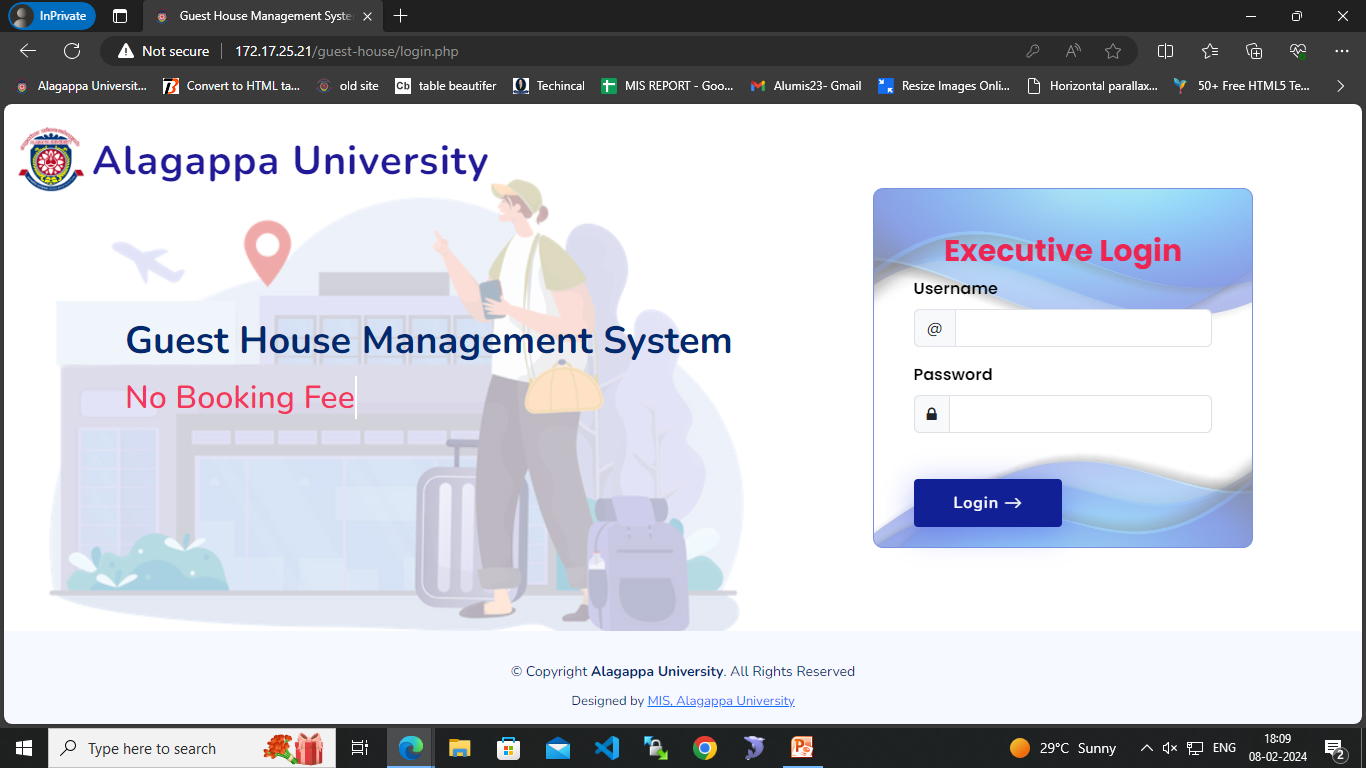
Task: Click the Not secure warning icon
Action: [126, 51]
